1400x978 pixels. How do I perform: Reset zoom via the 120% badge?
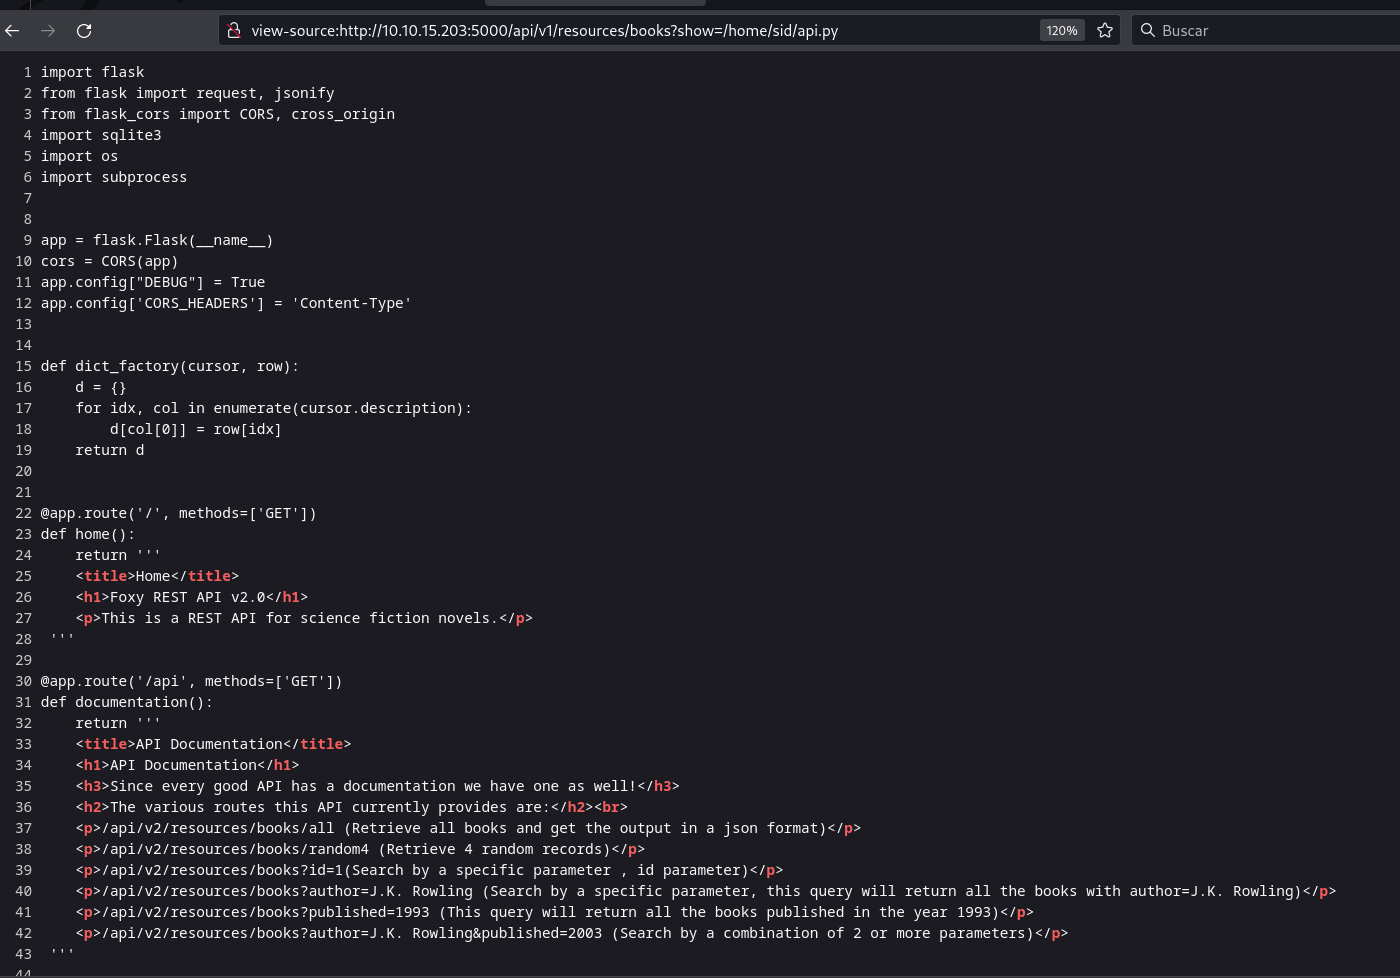(1061, 31)
